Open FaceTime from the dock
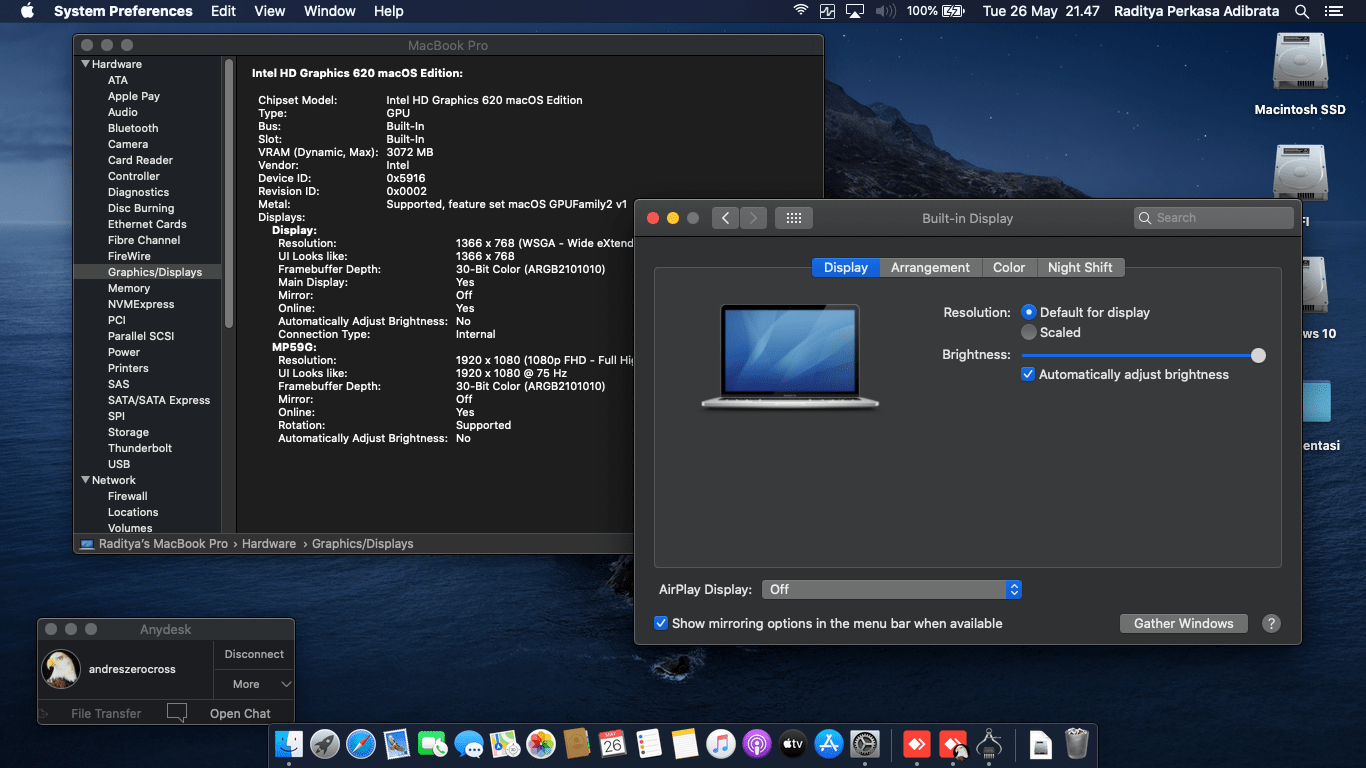The height and width of the screenshot is (768, 1366). click(433, 744)
